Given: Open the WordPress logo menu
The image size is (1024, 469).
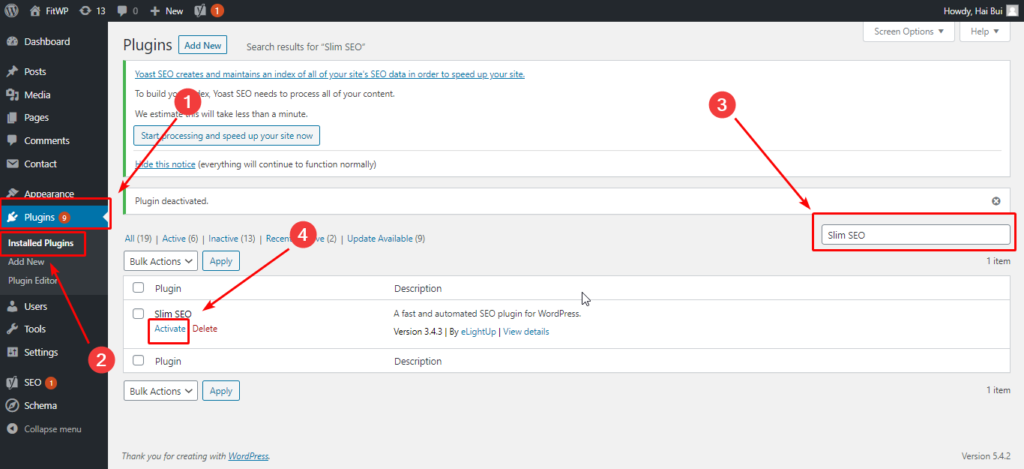Looking at the screenshot, I should click(12, 10).
